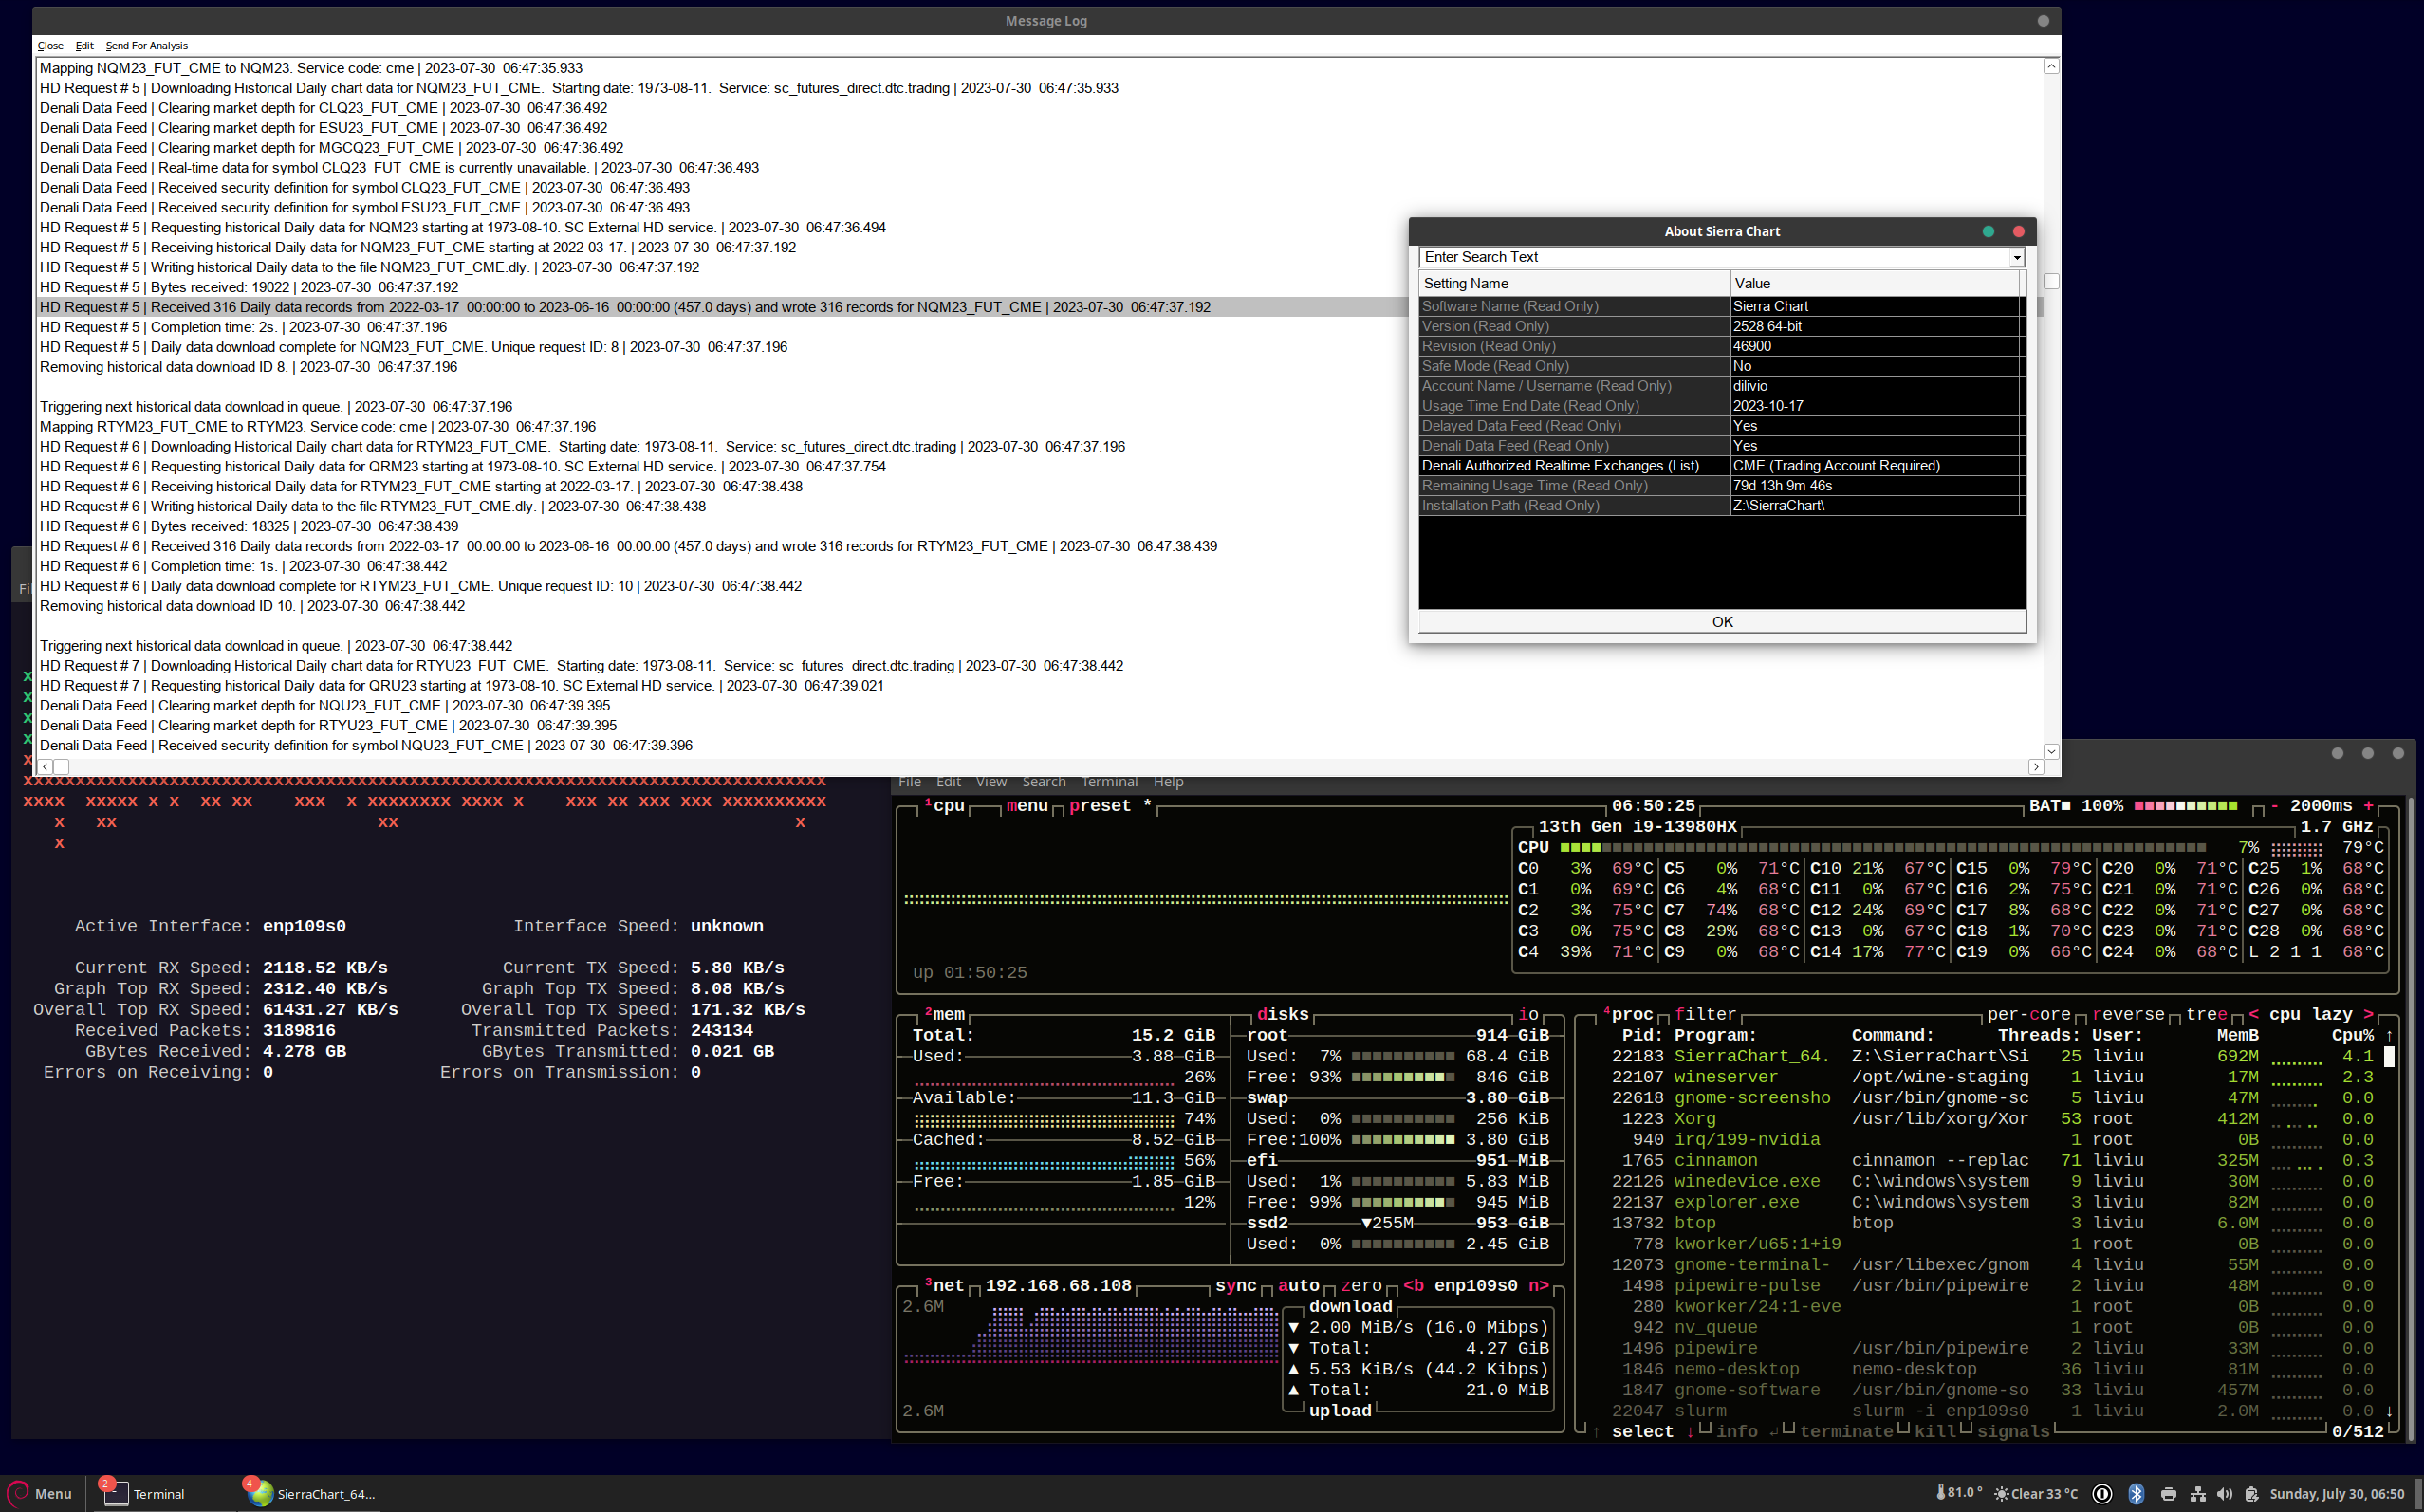
Task: Toggle the reverse option in btop proc
Action: [x=2127, y=1014]
